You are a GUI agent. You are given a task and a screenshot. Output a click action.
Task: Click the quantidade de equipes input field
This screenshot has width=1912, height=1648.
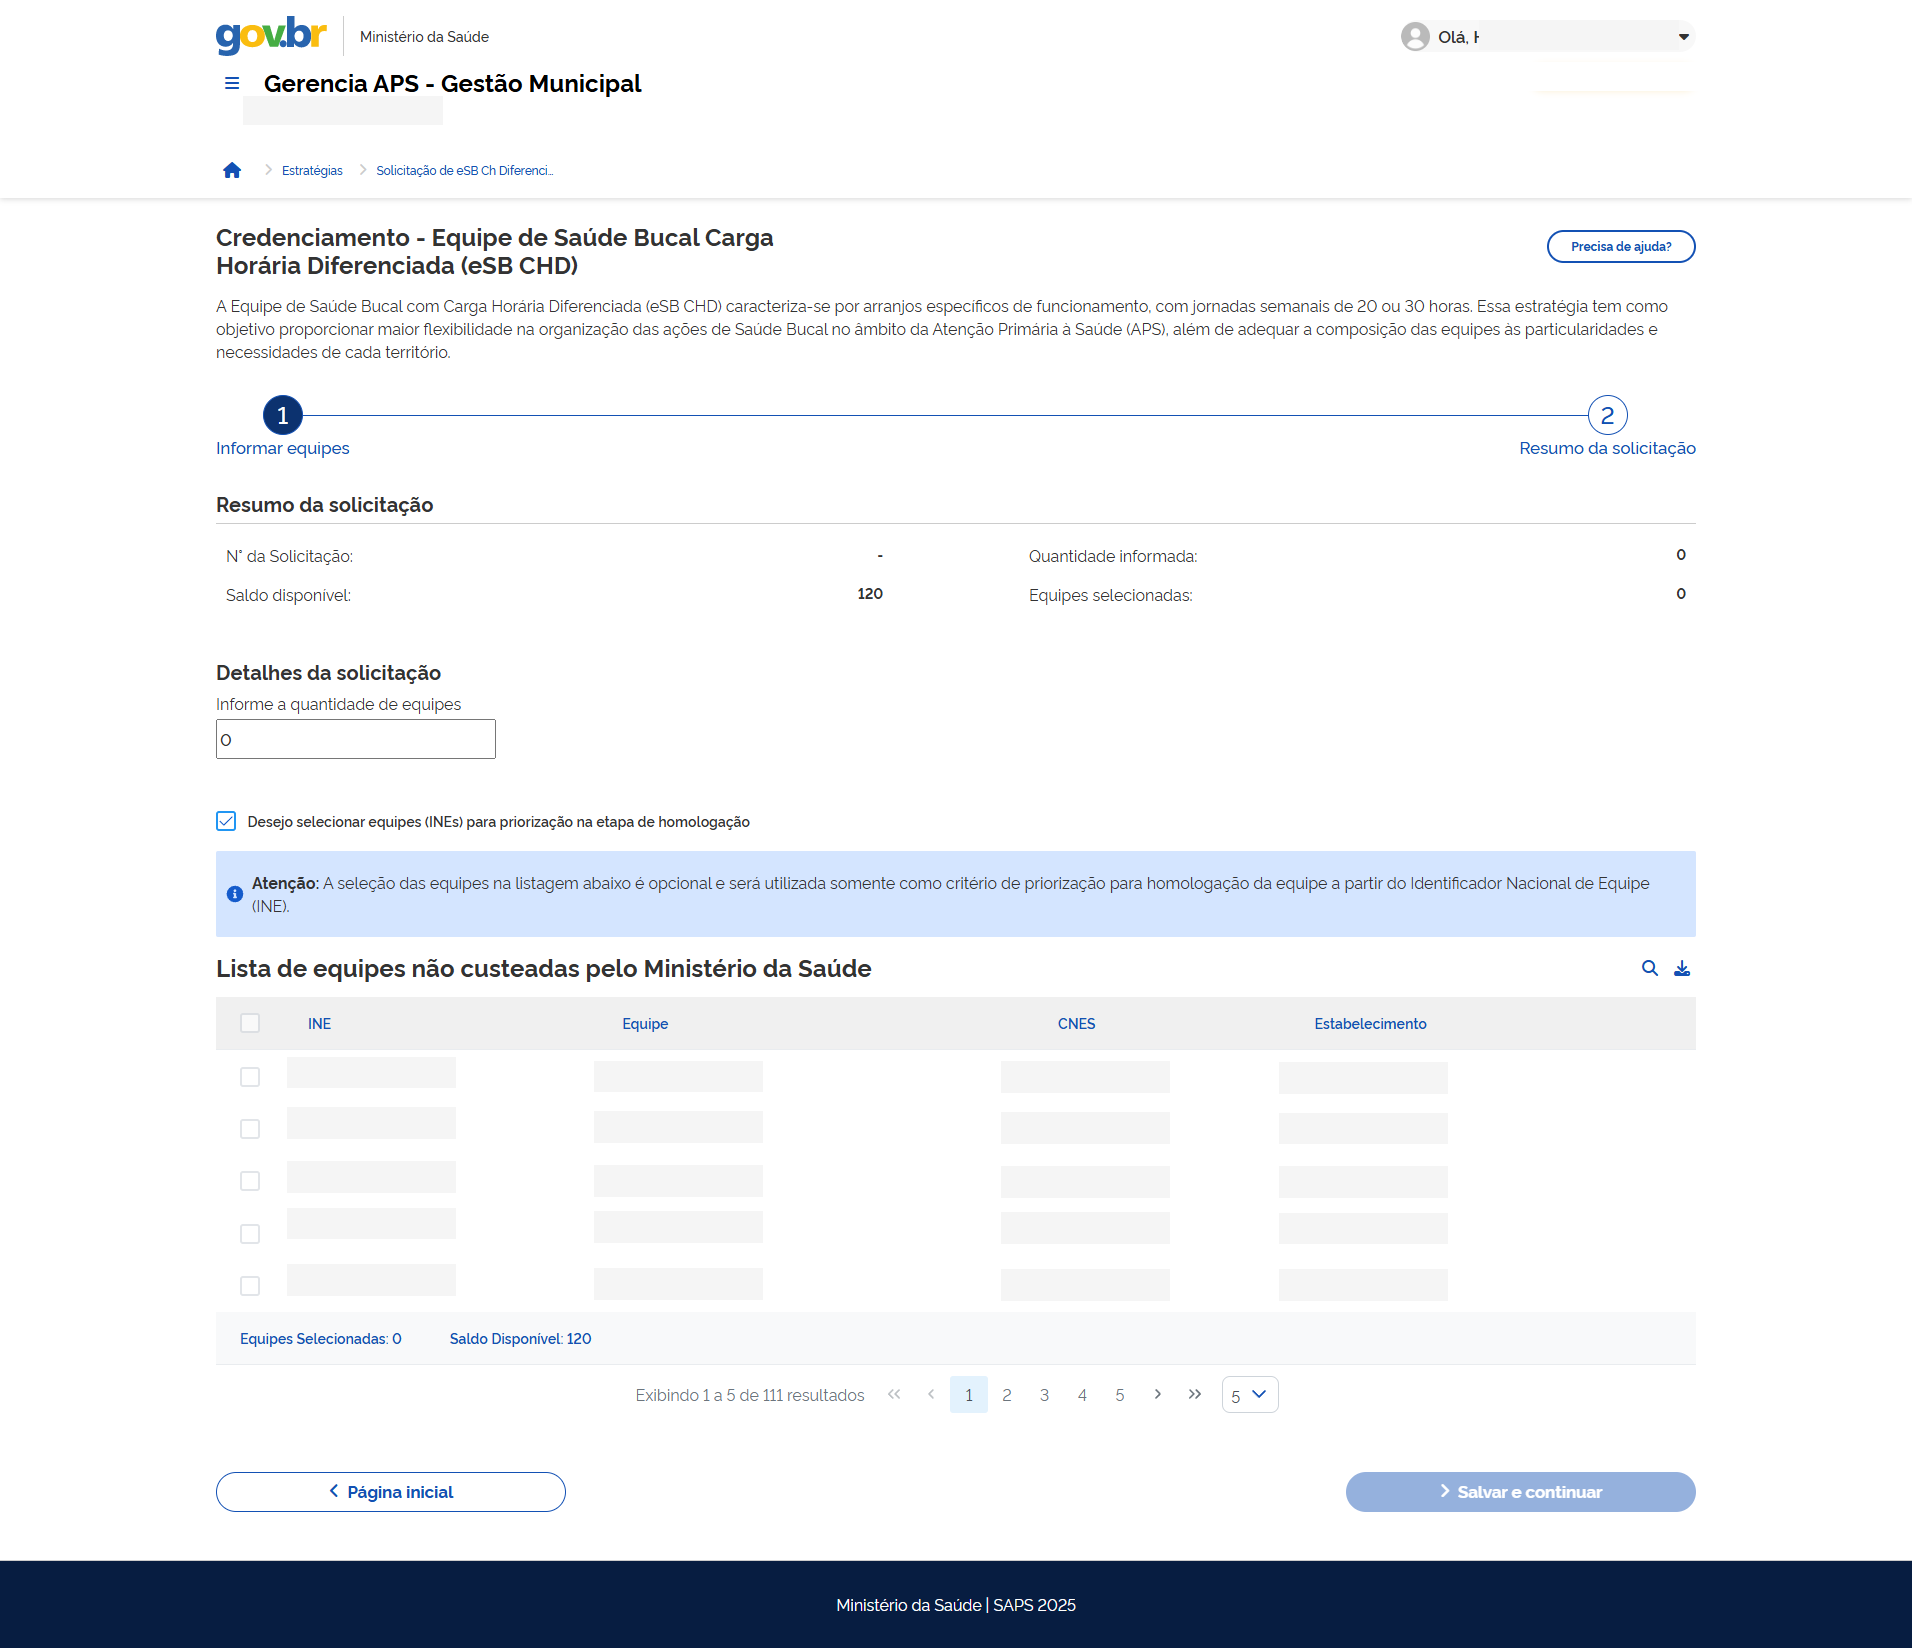tap(356, 740)
